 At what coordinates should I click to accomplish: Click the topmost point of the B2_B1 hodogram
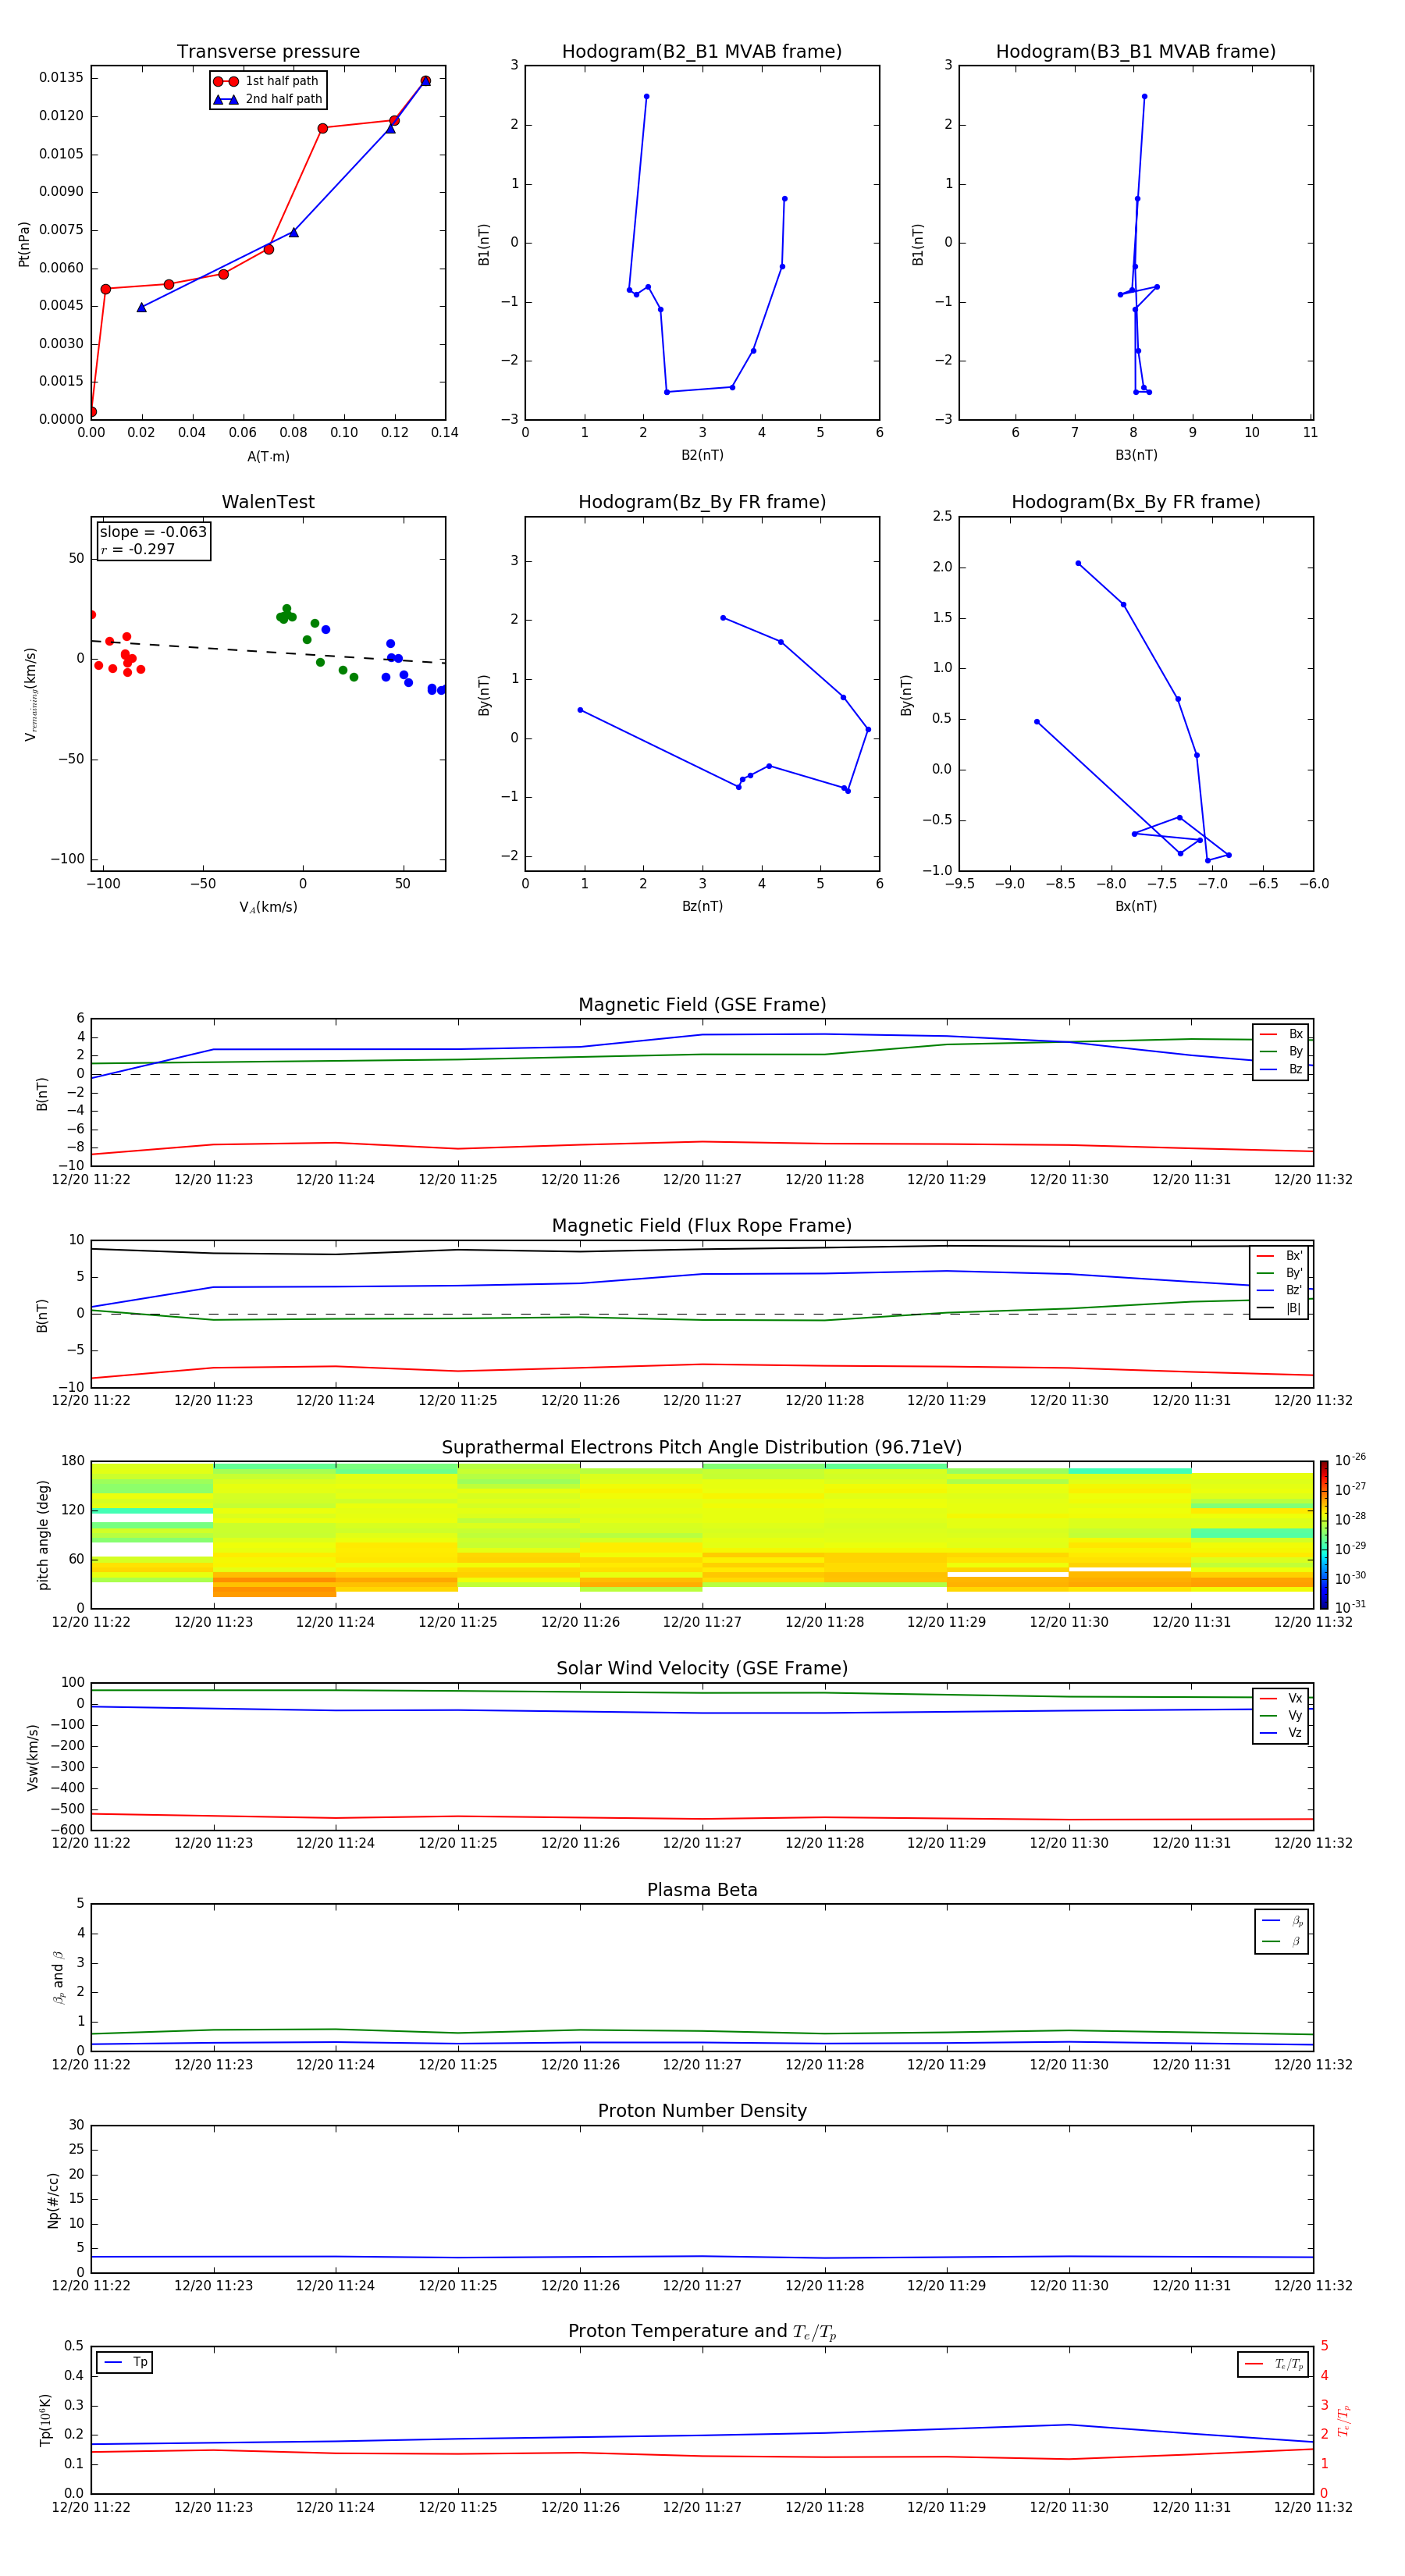point(646,97)
